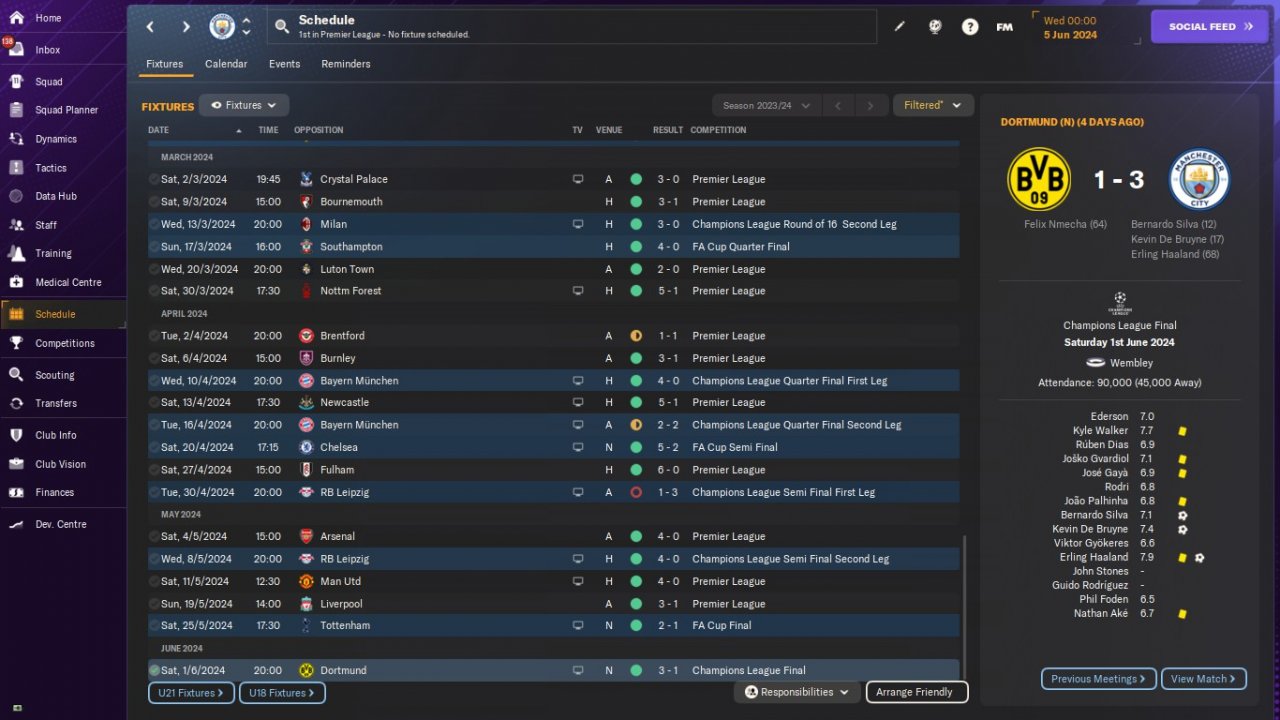Click the Champions League logo in the match panel
This screenshot has width=1280, height=720.
[x=1120, y=303]
